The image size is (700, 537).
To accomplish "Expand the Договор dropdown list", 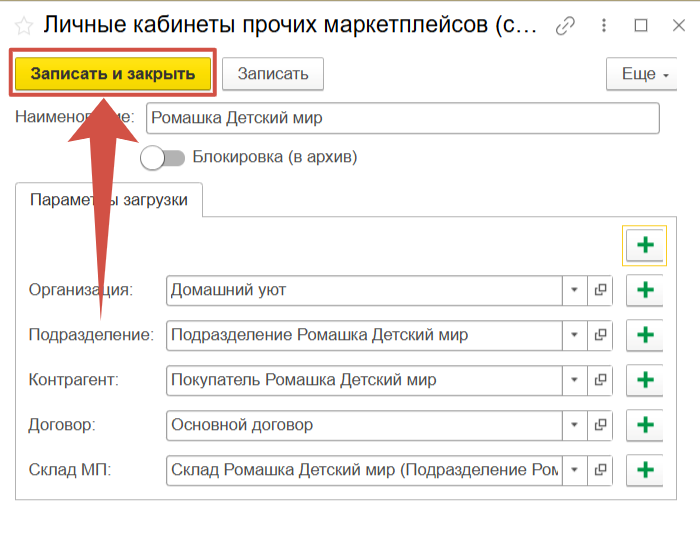I will coord(575,425).
